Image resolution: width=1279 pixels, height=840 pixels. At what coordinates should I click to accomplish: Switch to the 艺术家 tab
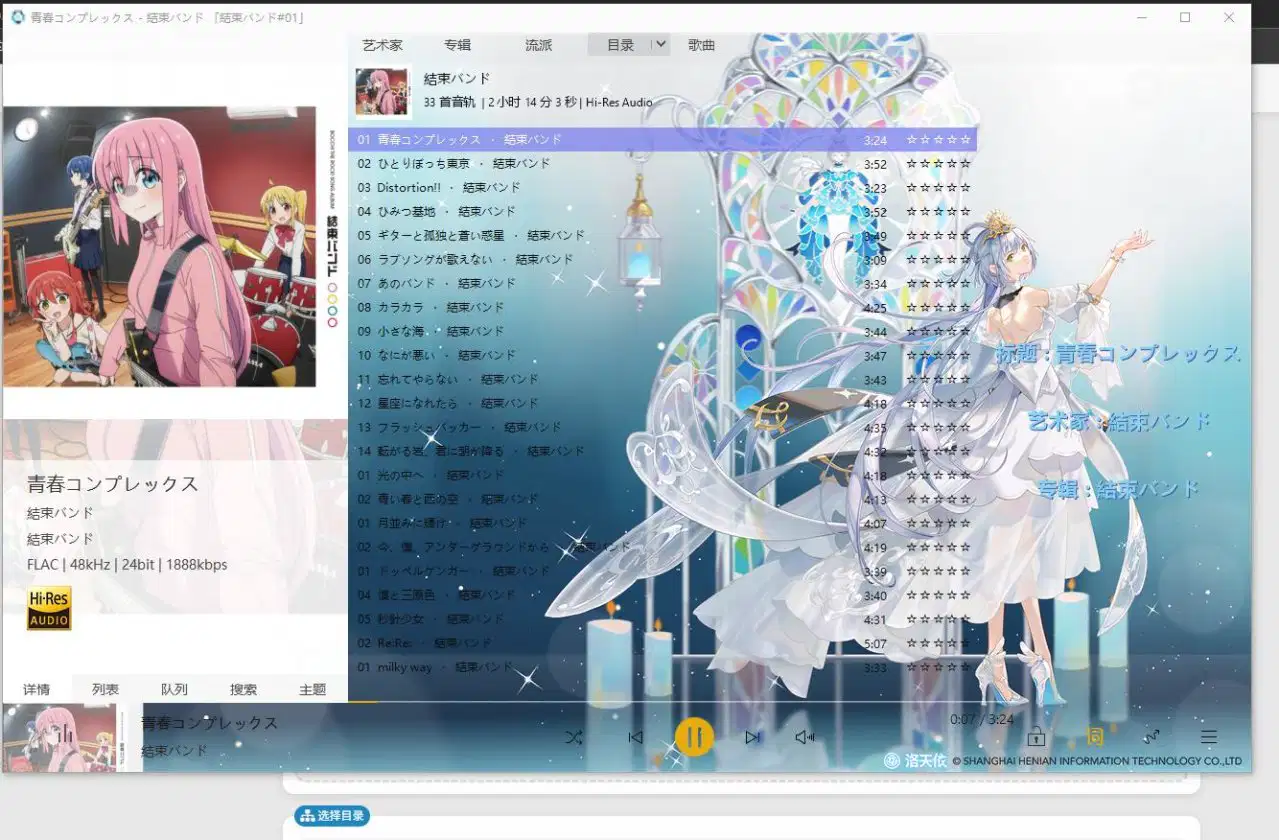click(383, 45)
